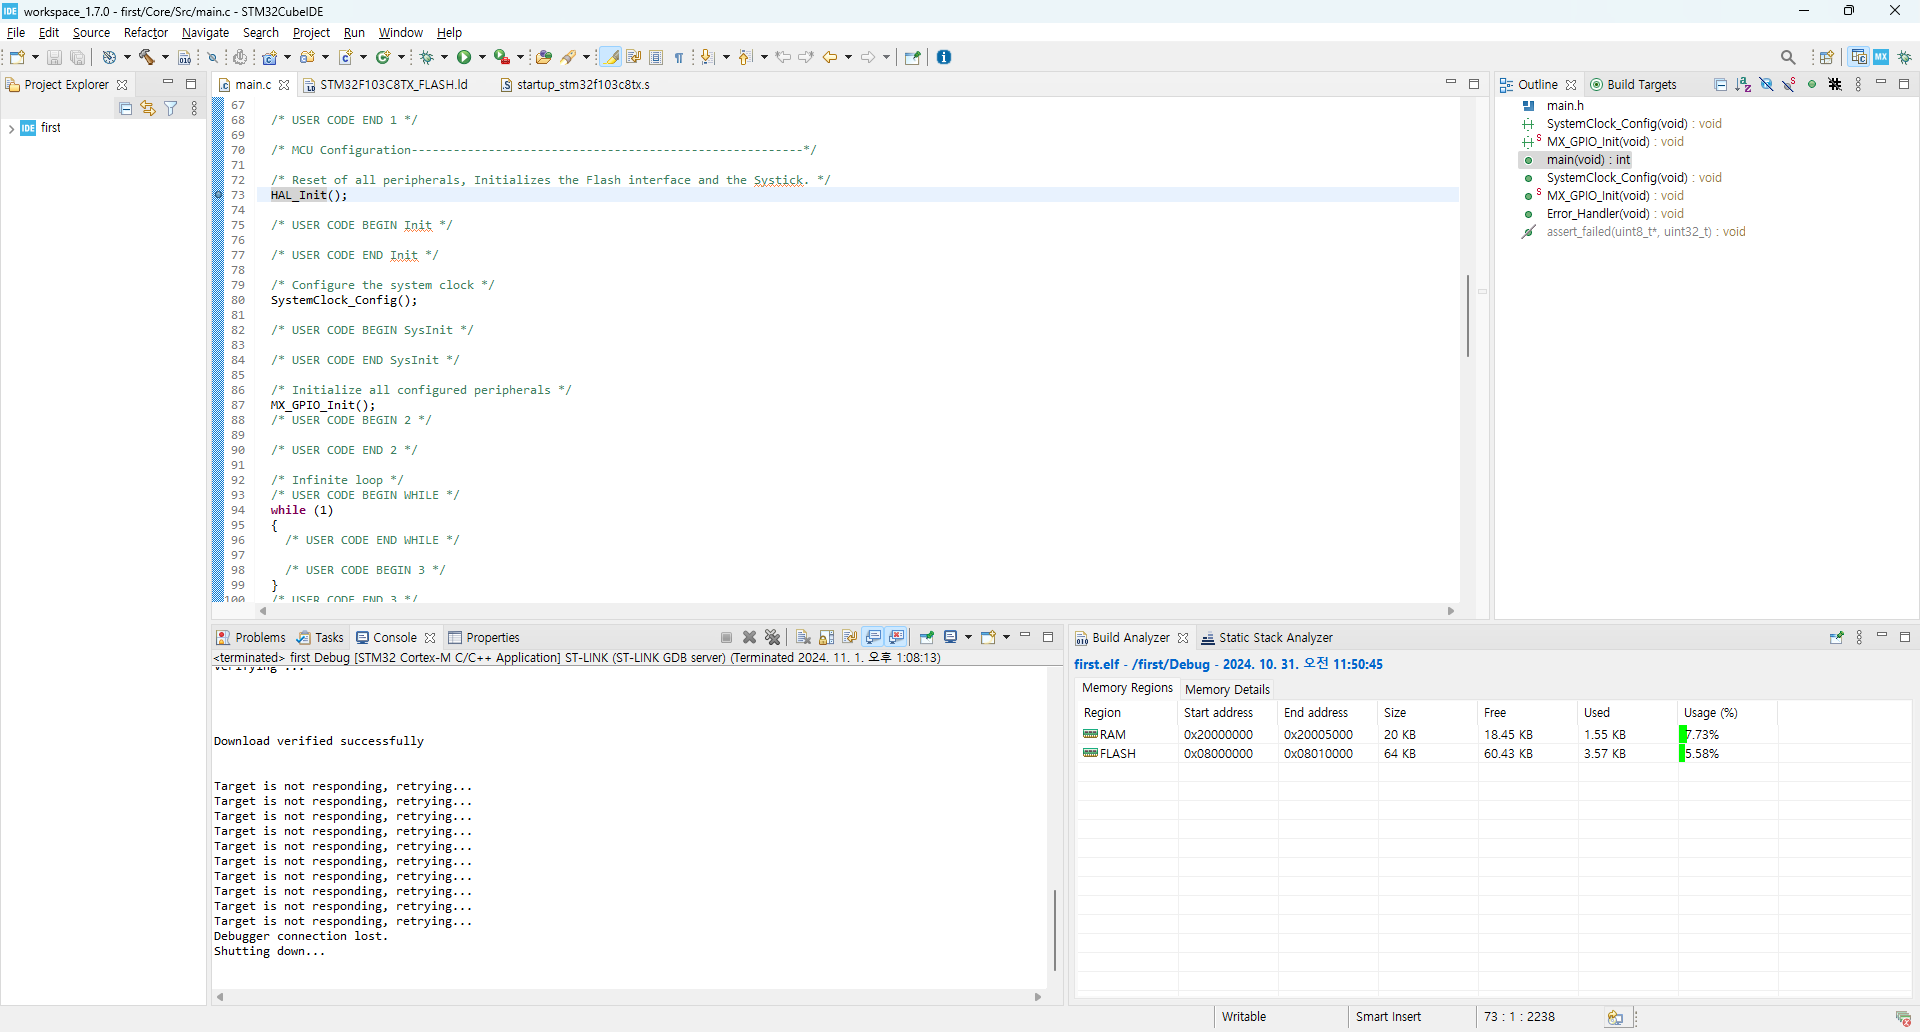Click the Clear Console icon

coord(803,637)
